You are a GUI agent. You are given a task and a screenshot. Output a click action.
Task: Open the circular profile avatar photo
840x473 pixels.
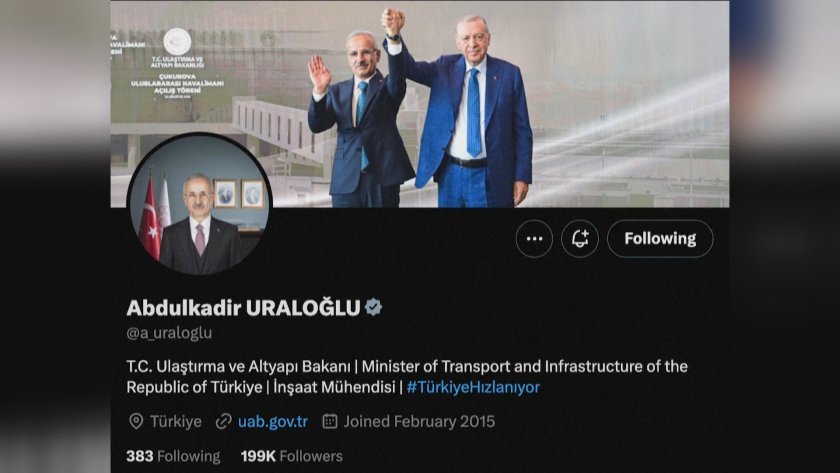200,204
